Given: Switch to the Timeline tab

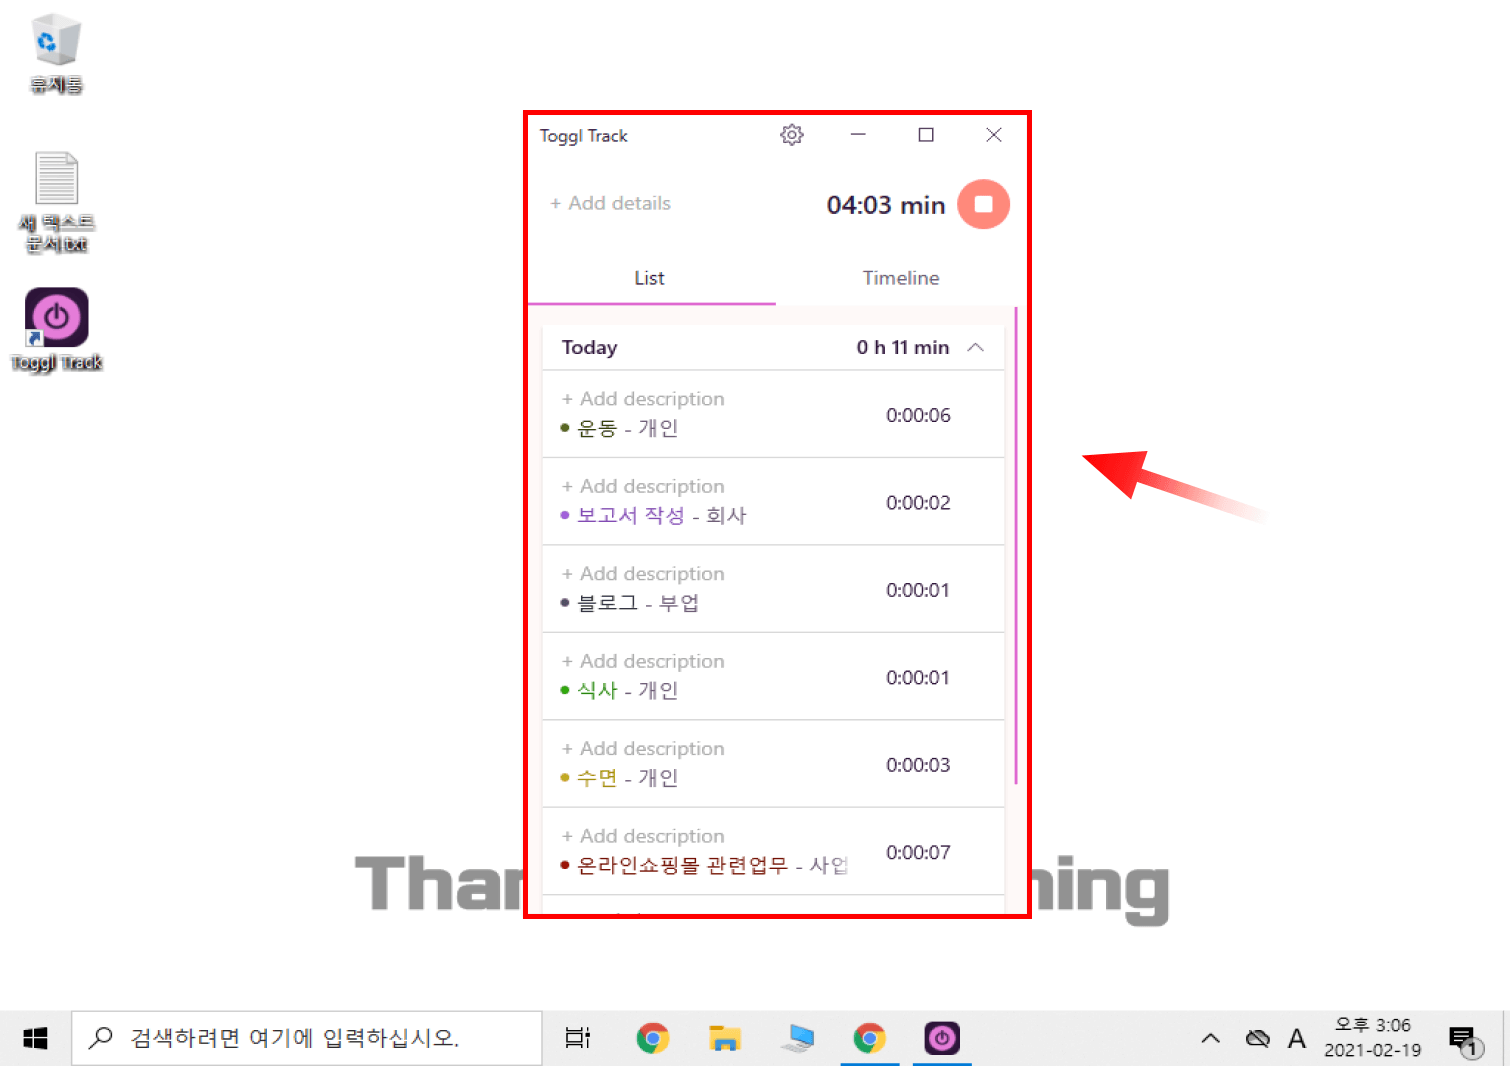Looking at the screenshot, I should [901, 278].
